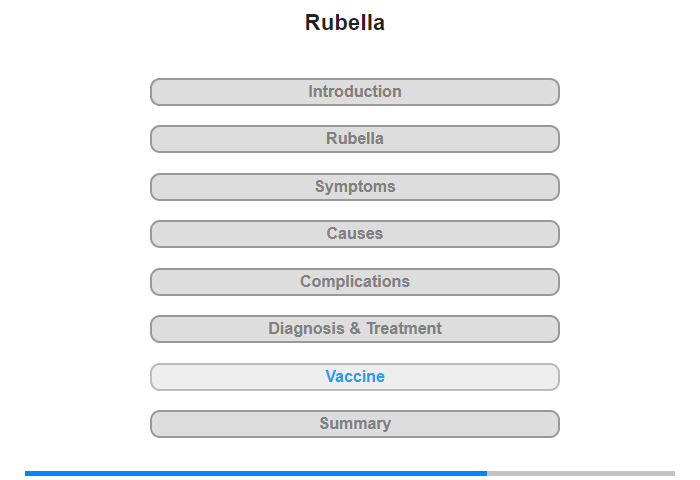700x480 pixels.
Task: Click the blue filled portion of progress bar
Action: point(255,473)
